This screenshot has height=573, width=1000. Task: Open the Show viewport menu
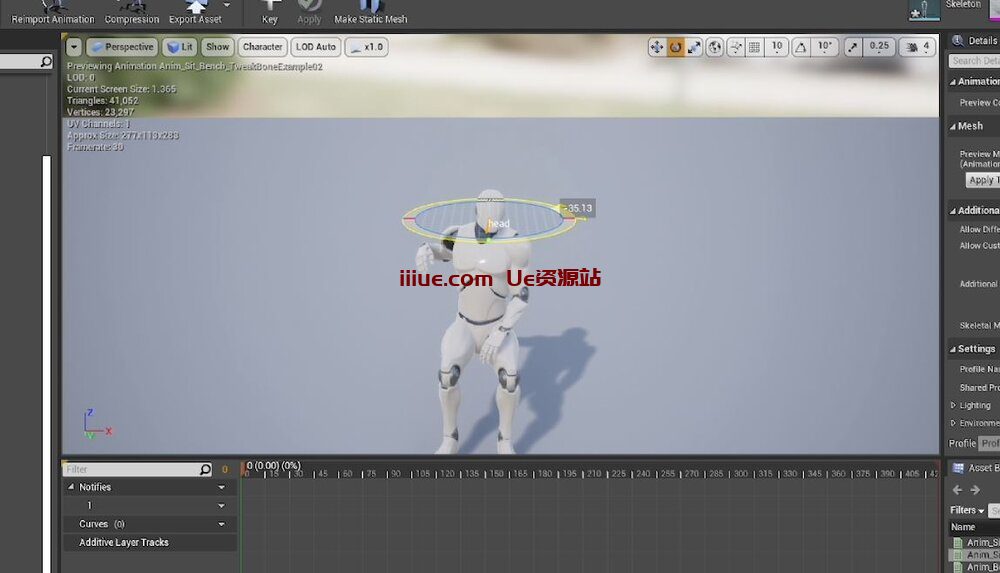coord(217,47)
